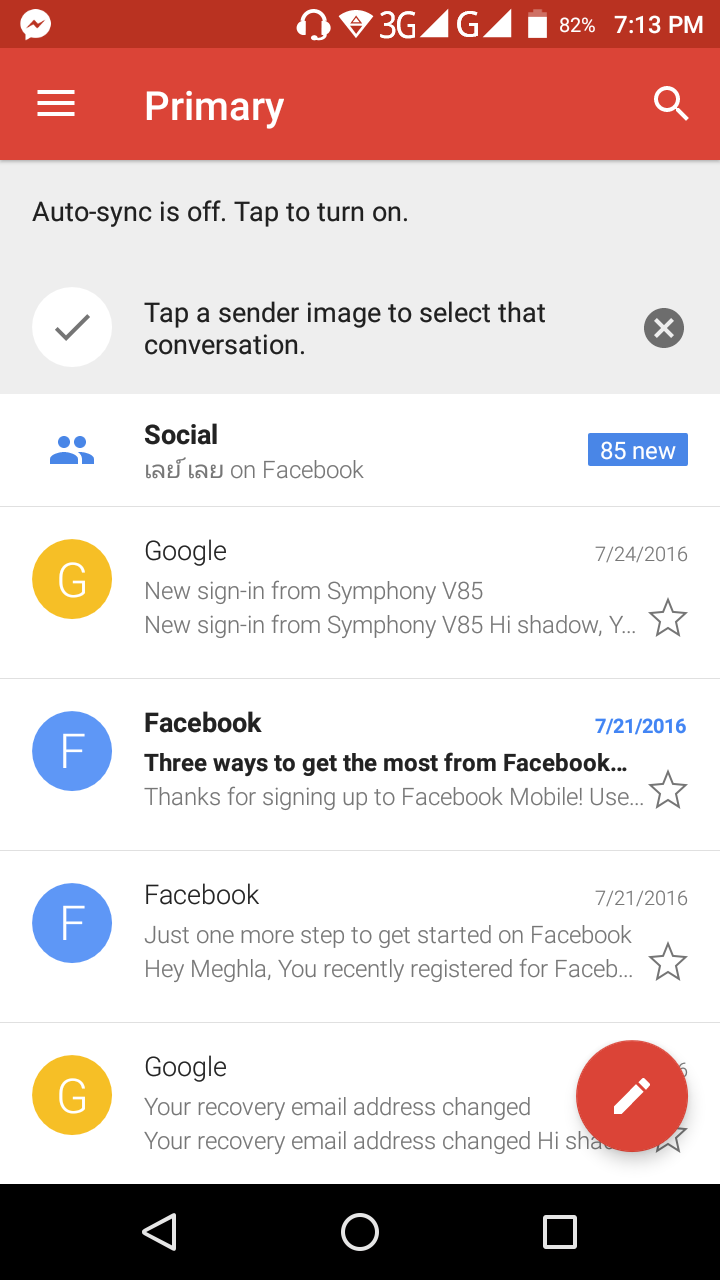720x1280 pixels.
Task: Tap the 85 new badge
Action: click(637, 451)
